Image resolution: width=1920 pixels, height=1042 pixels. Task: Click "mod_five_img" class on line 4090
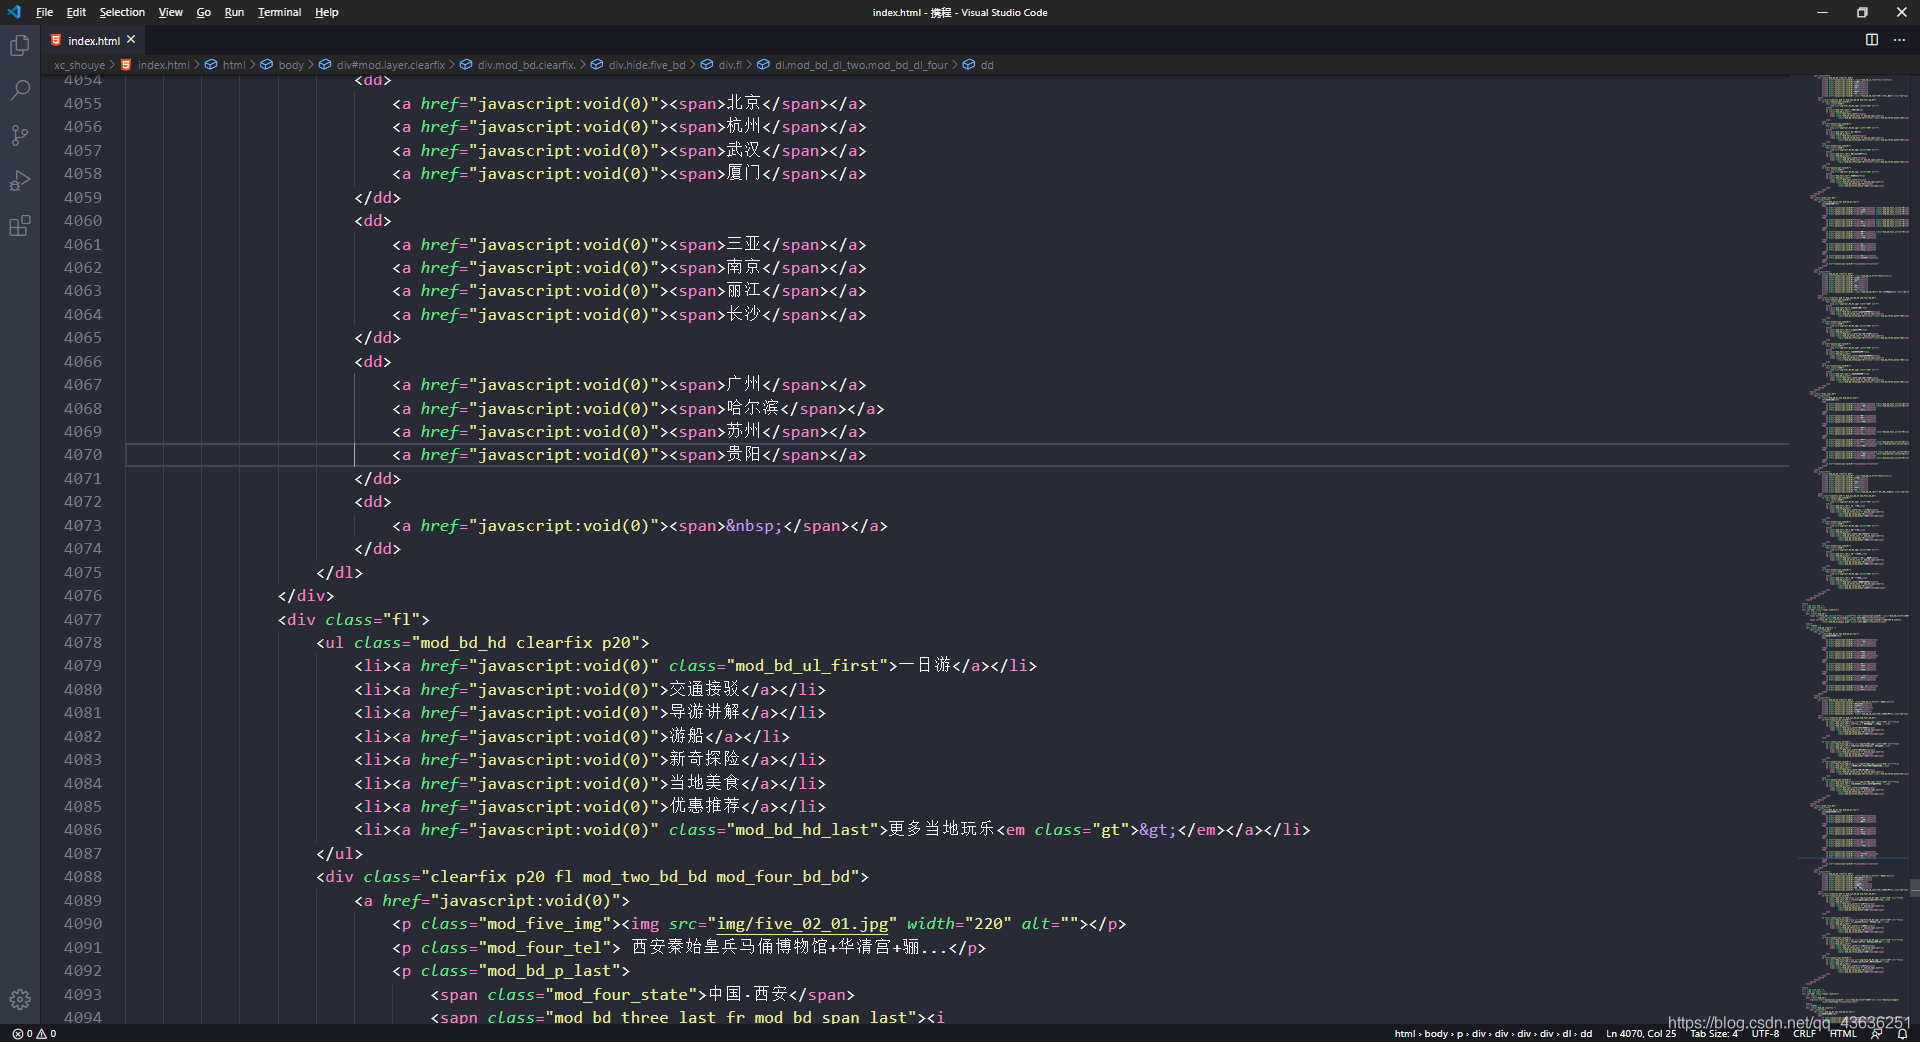(x=545, y=924)
